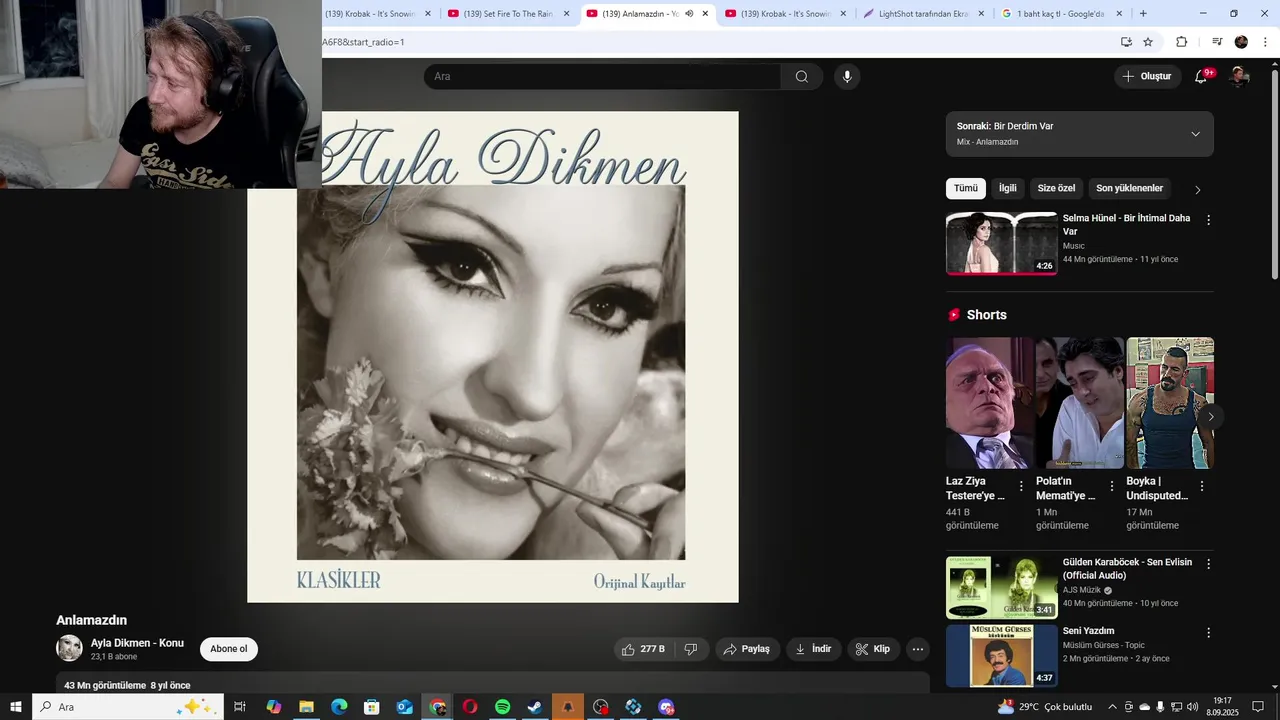Like the video with 277 B thumbs up

[642, 649]
